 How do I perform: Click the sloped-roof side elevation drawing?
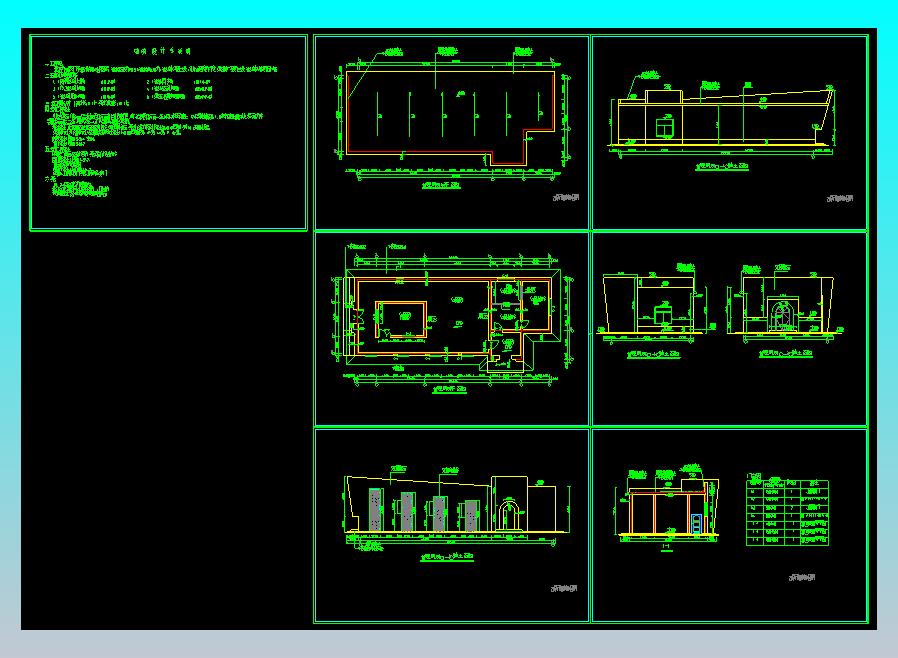[x=722, y=117]
